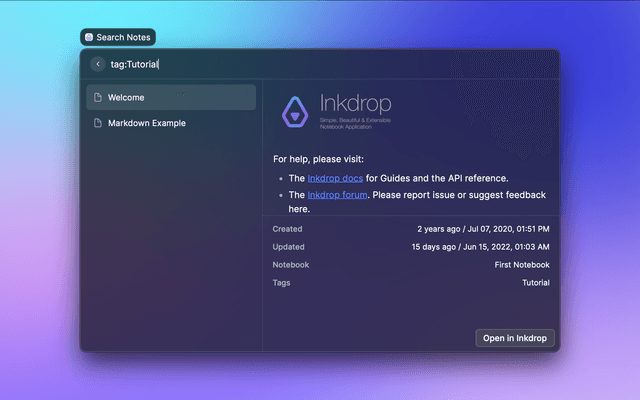Viewport: 640px width, 400px height.
Task: Click the Updated date value
Action: click(480, 247)
